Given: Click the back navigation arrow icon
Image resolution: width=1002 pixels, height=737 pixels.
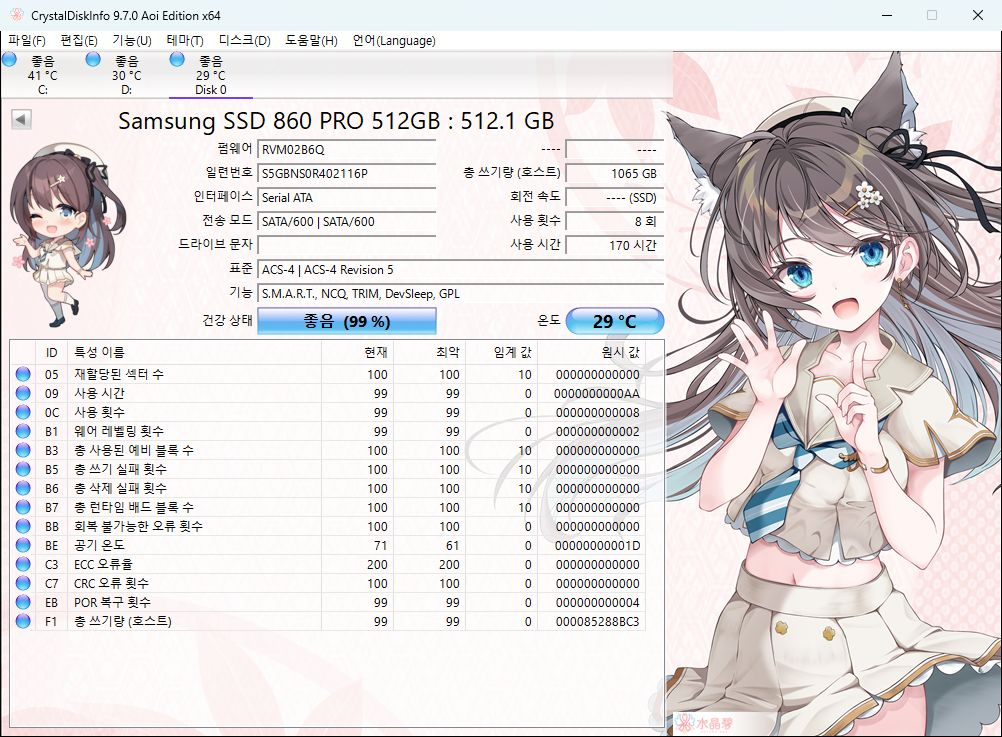Looking at the screenshot, I should 20,118.
